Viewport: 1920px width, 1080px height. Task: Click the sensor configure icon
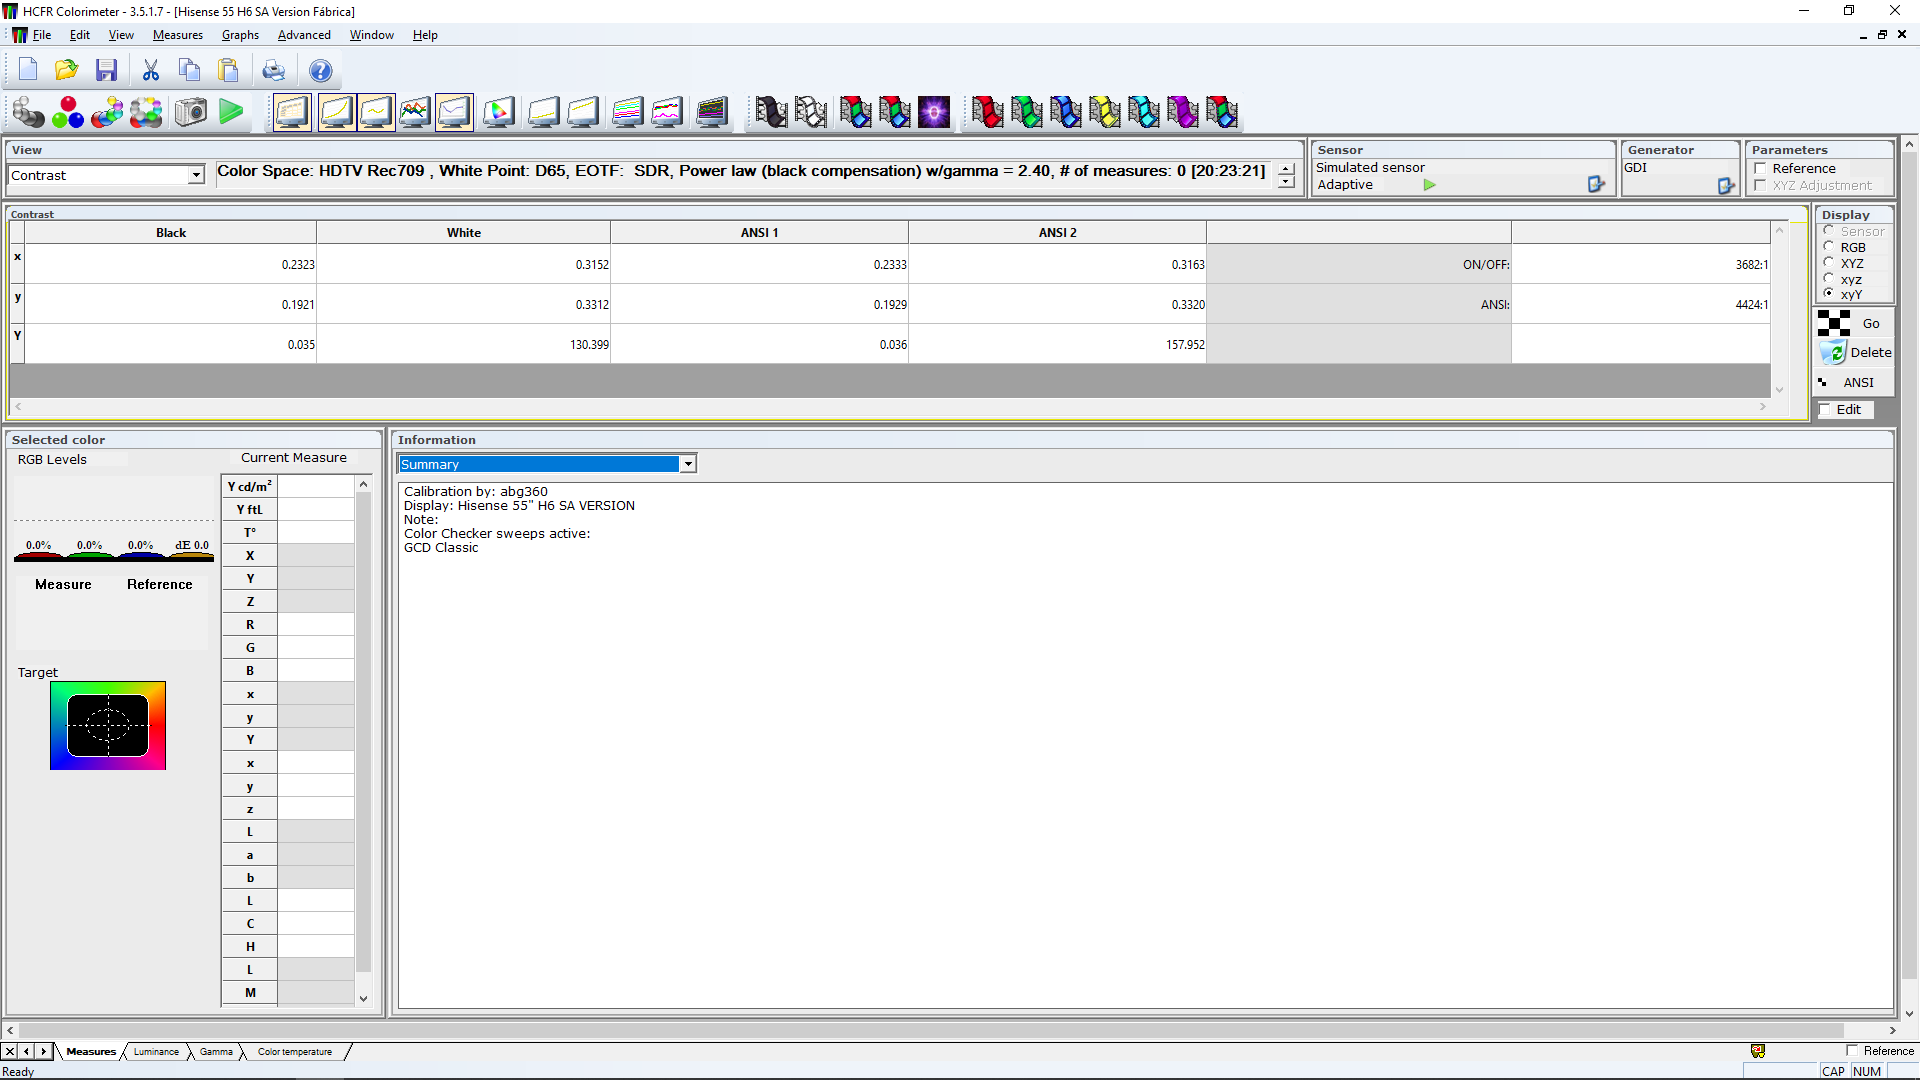[1595, 184]
